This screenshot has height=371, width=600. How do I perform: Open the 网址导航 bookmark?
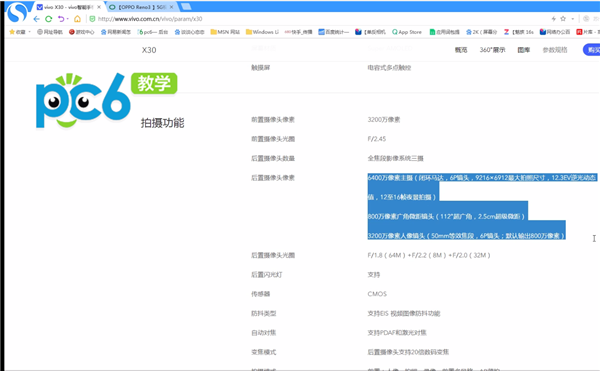pos(50,32)
